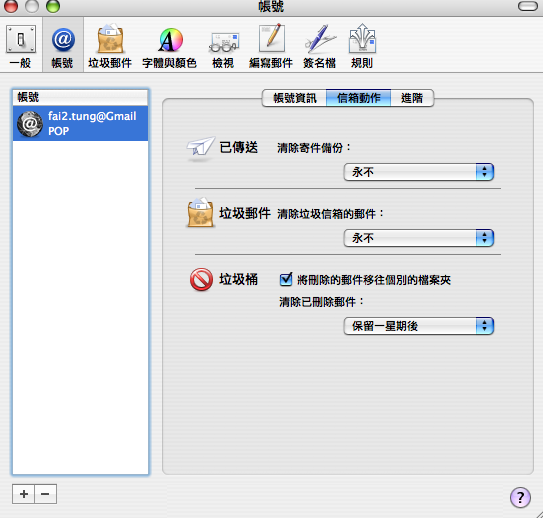The image size is (543, 518).
Task: Open the 簽名檔 signatures preferences icon
Action: click(320, 46)
